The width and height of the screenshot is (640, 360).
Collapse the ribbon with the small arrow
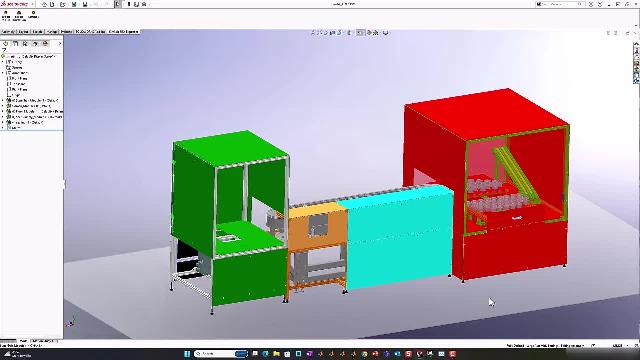(x=636, y=26)
